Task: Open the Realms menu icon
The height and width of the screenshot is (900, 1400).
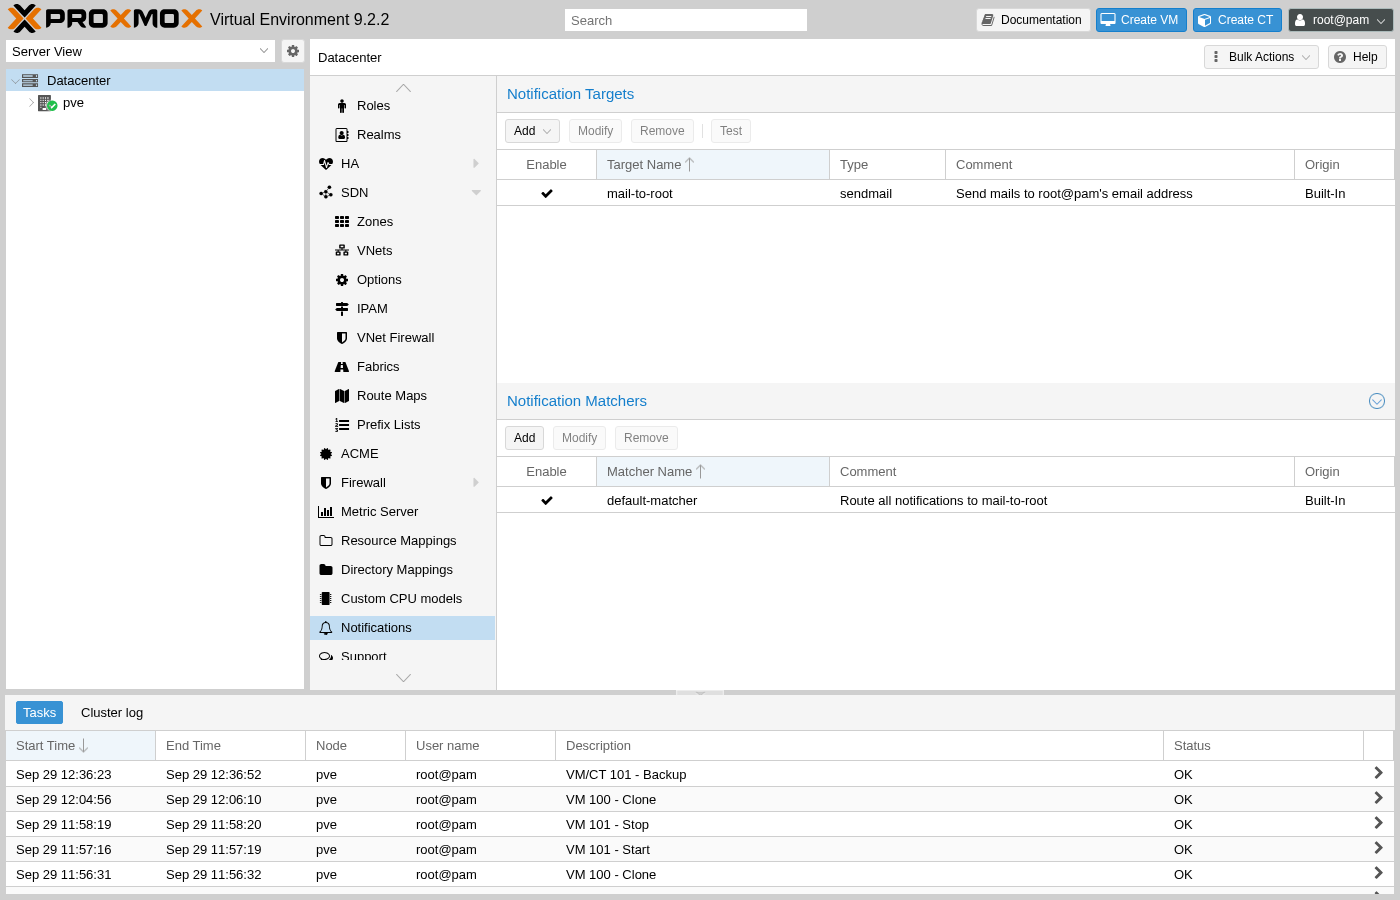Action: coord(342,135)
